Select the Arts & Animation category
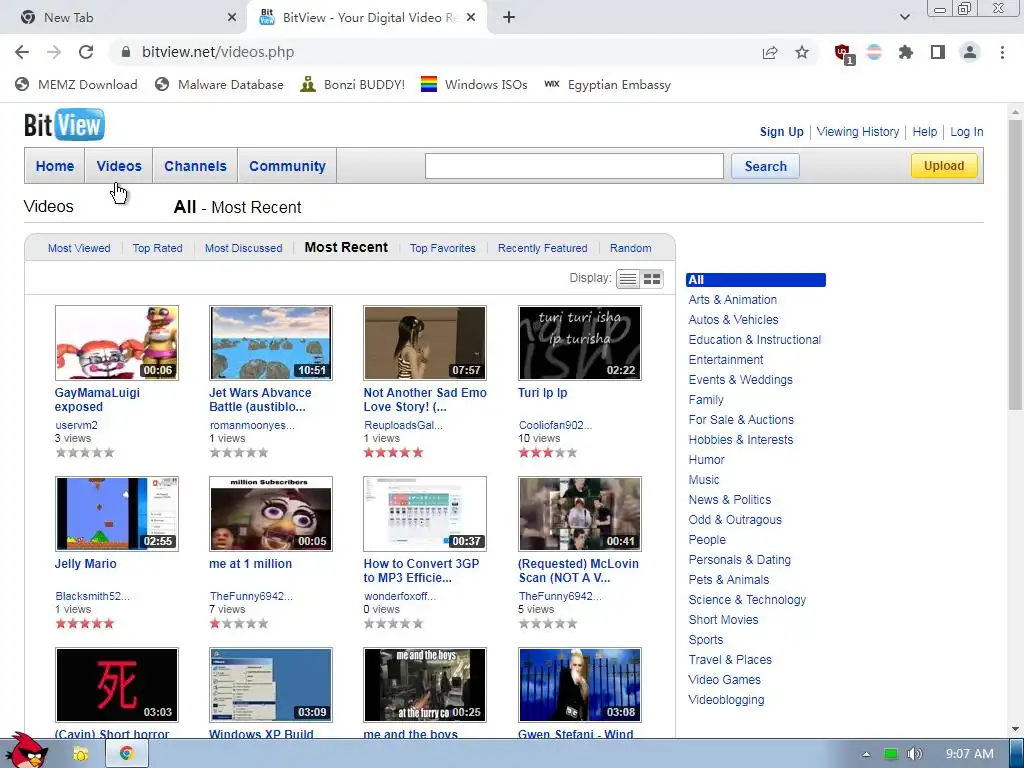 (x=733, y=300)
